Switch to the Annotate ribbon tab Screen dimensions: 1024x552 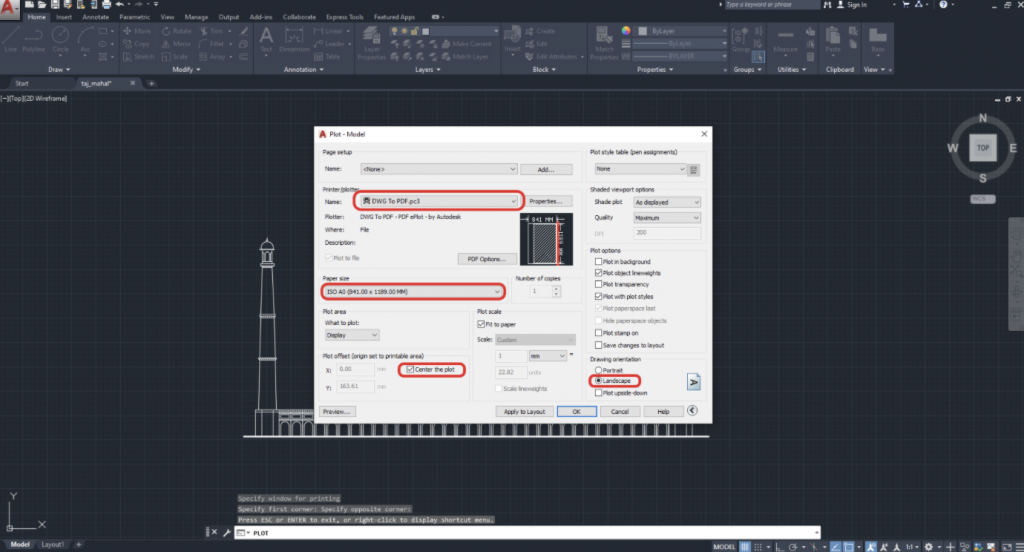coord(96,17)
